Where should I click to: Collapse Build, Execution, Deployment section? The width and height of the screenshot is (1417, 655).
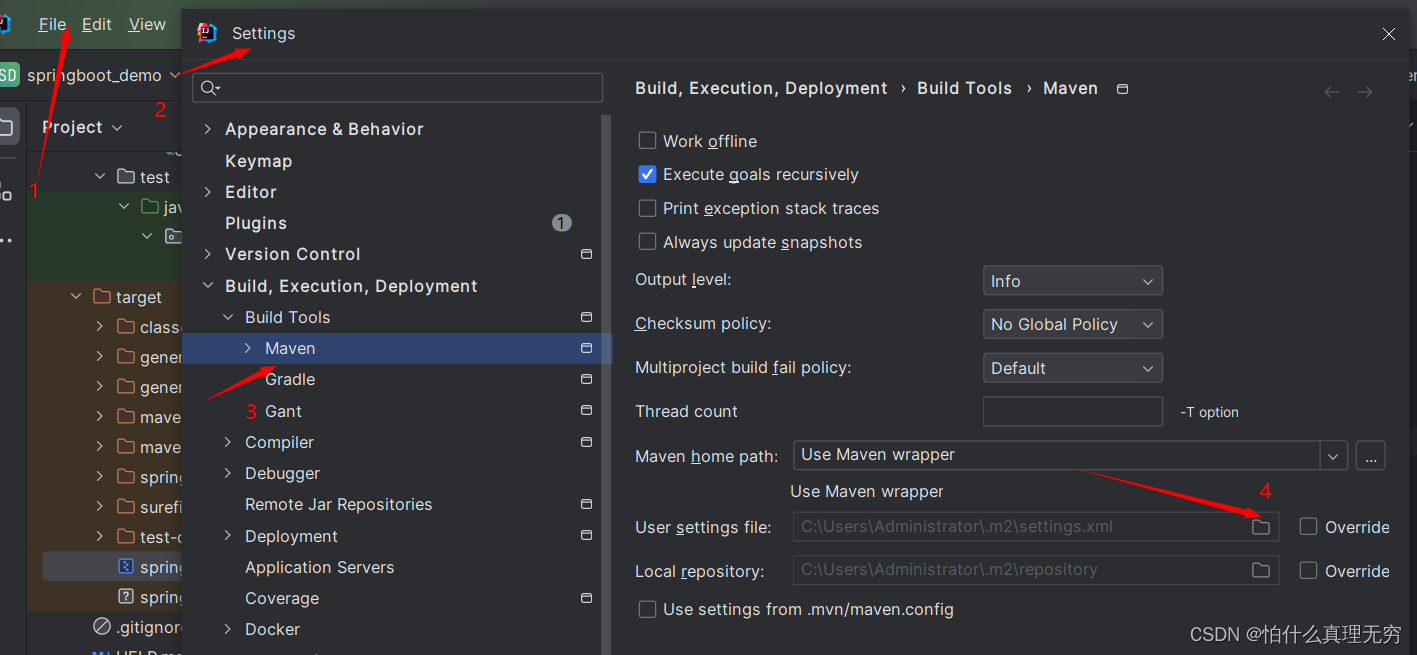pos(208,286)
